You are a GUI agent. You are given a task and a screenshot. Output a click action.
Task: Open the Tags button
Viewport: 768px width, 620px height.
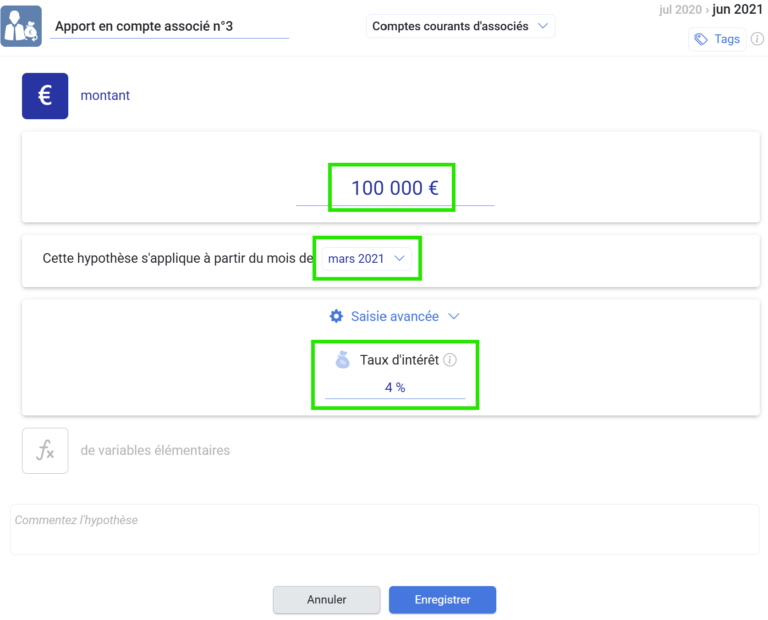pyautogui.click(x=717, y=39)
